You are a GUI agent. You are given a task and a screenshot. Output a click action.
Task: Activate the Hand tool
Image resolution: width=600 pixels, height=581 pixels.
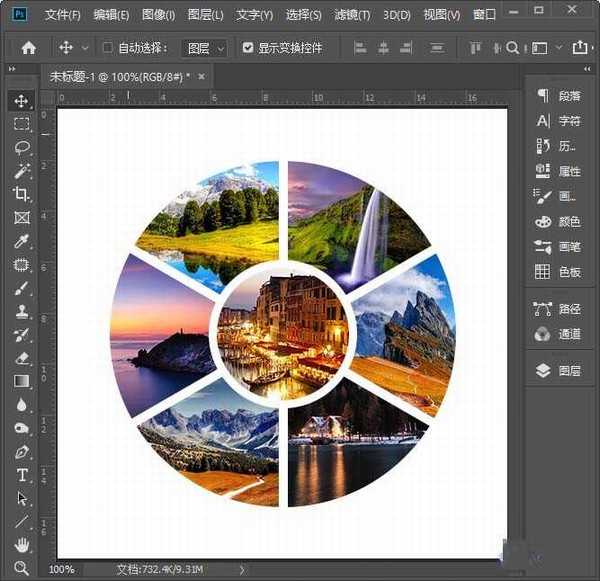21,545
